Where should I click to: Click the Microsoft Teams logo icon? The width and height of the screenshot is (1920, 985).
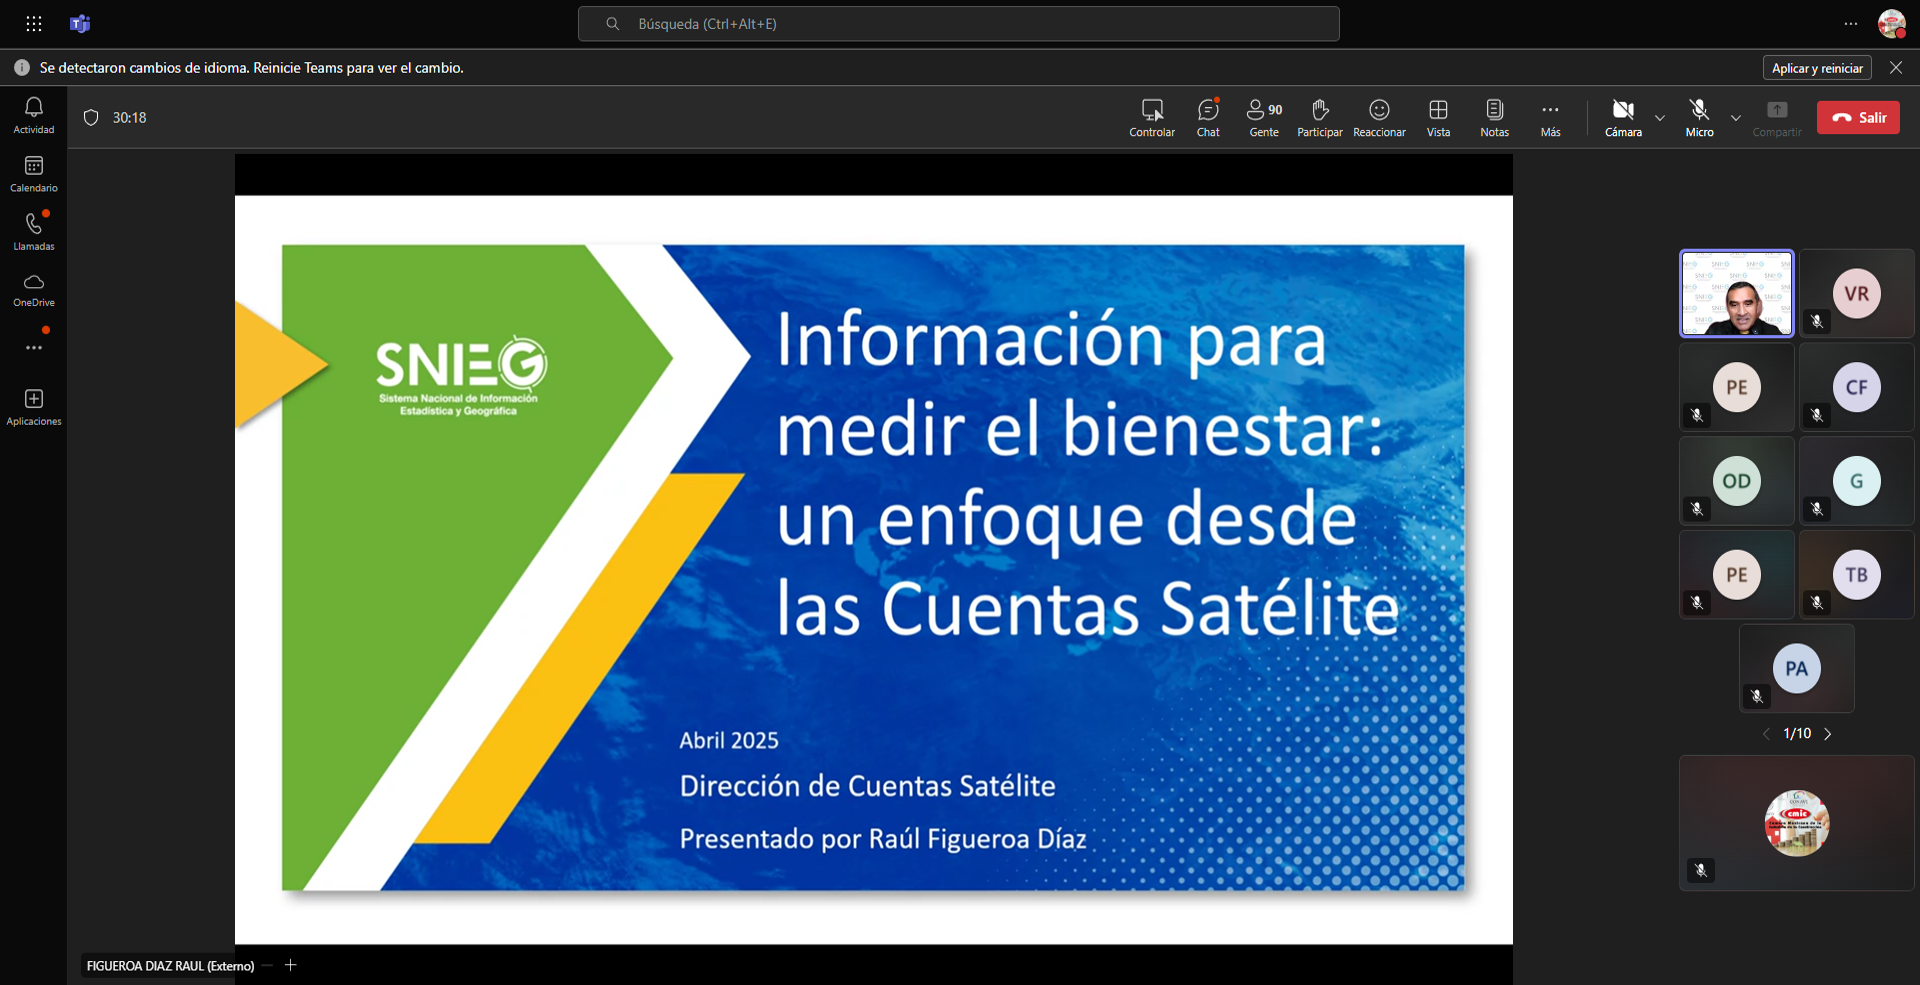coord(80,24)
